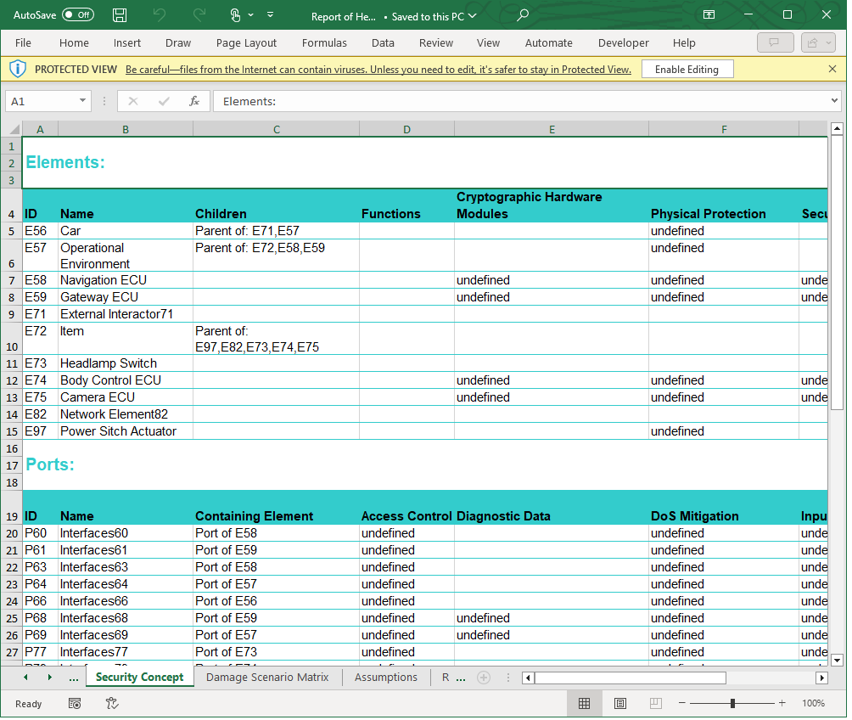852x720 pixels.
Task: Switch to Page Layout view icon
Action: 620,703
